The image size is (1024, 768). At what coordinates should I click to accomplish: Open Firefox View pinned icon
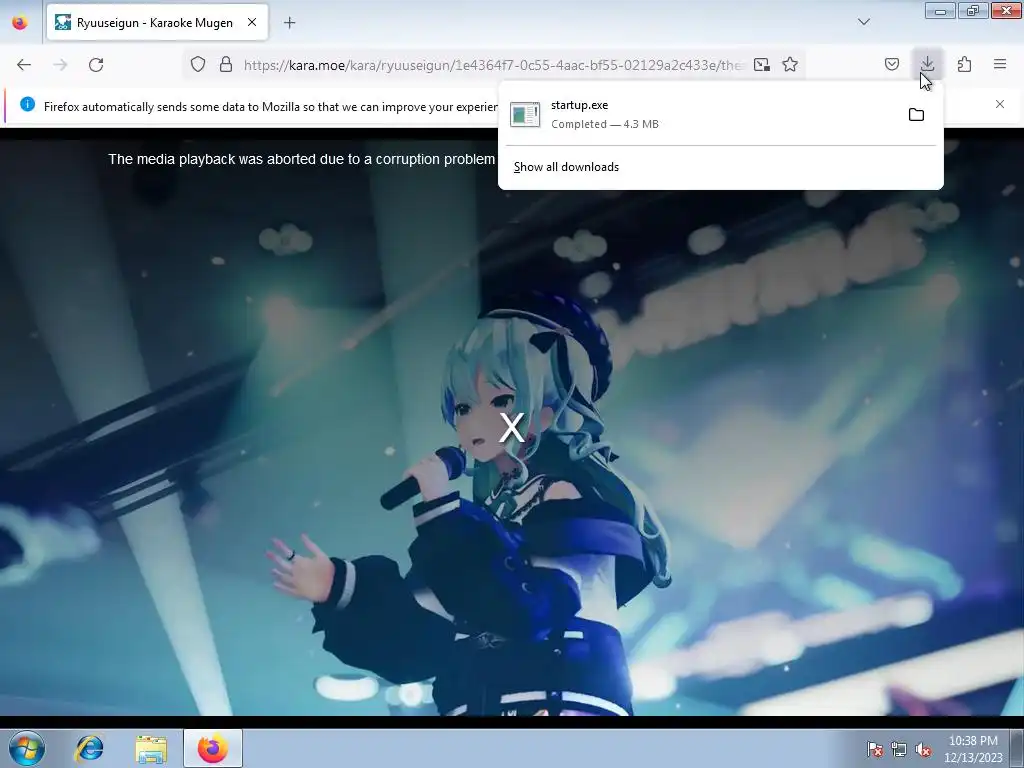click(20, 22)
